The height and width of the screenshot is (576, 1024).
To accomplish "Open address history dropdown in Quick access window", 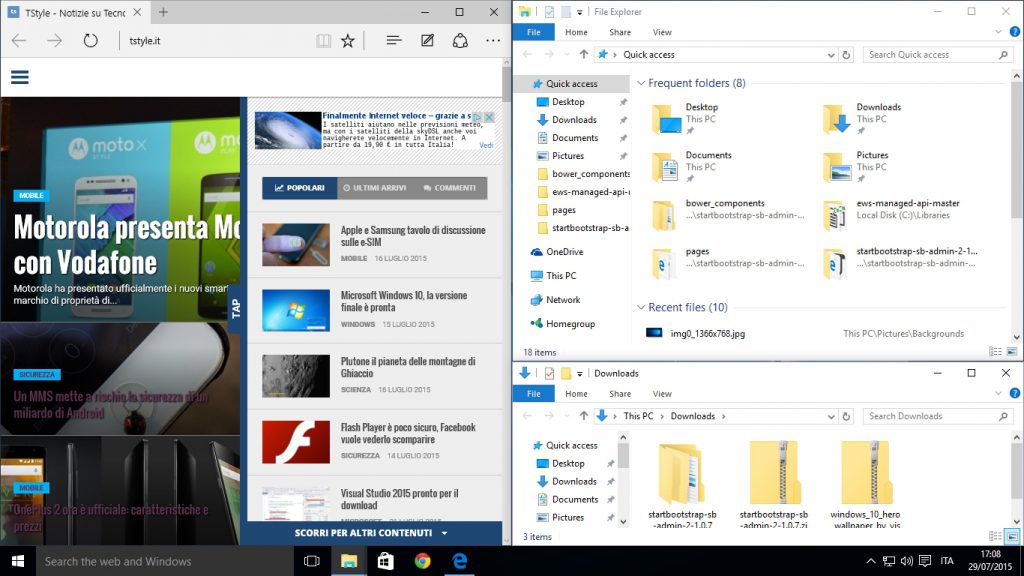I will (831, 55).
